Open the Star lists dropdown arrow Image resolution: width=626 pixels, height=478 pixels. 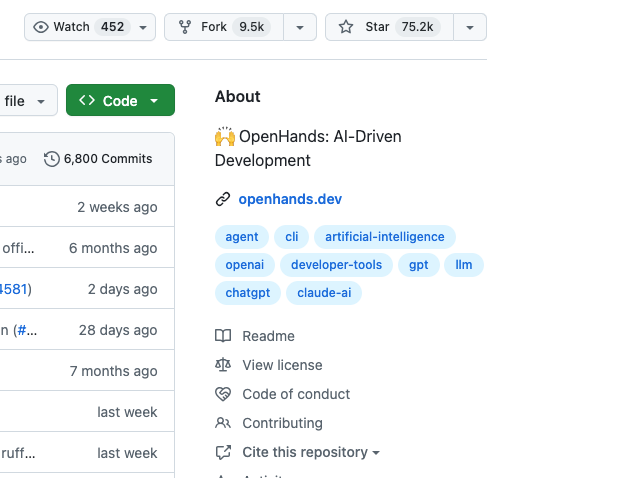(470, 27)
